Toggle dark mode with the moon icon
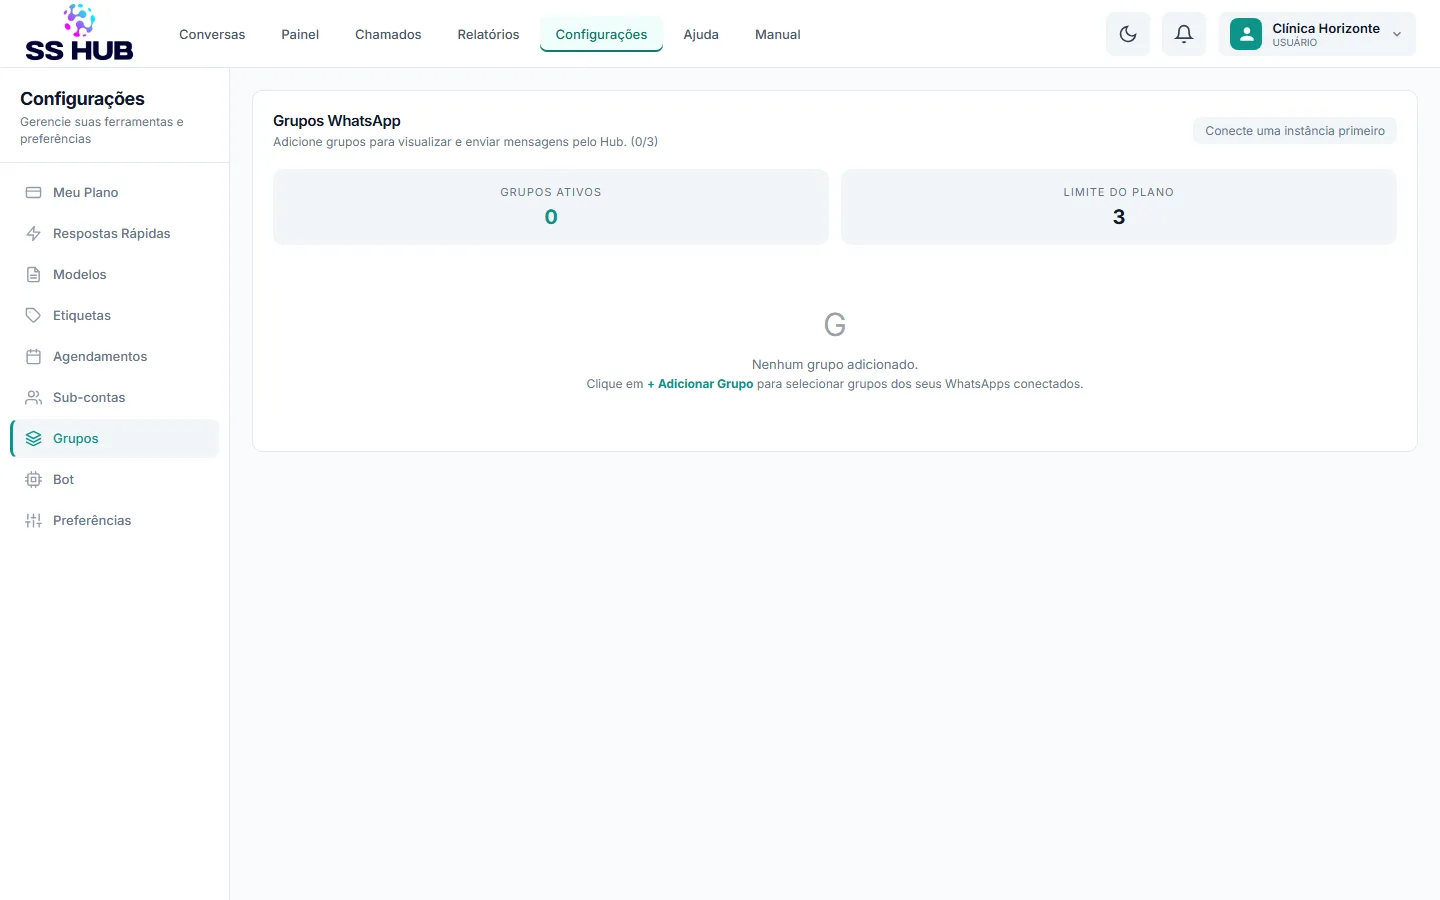Screen dimensions: 1440x900 (1128, 34)
